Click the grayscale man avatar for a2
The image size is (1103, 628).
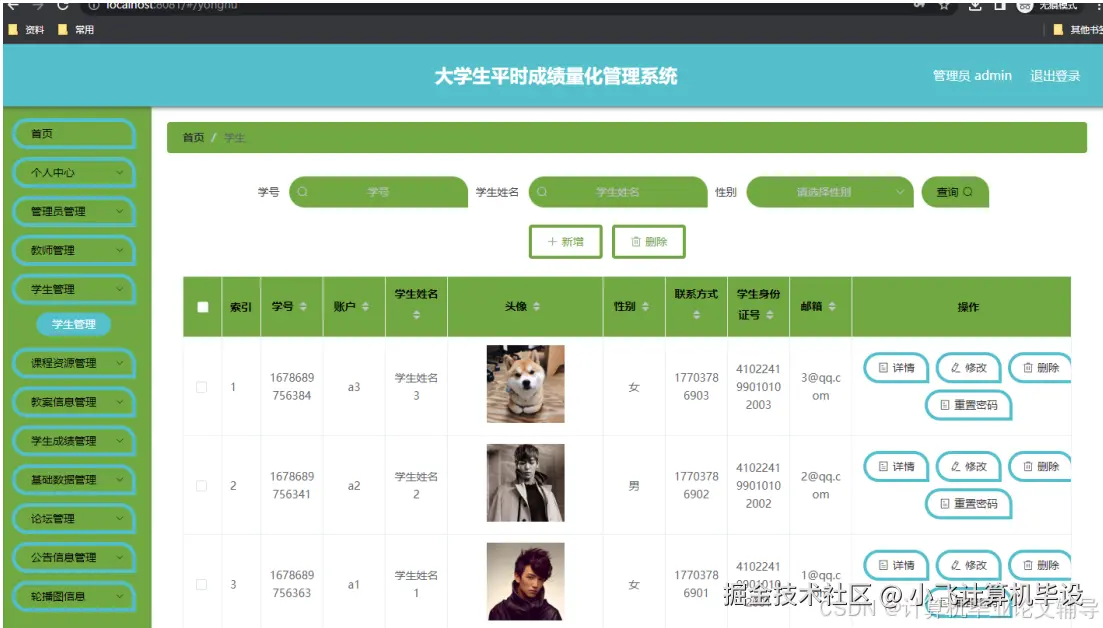(x=525, y=482)
